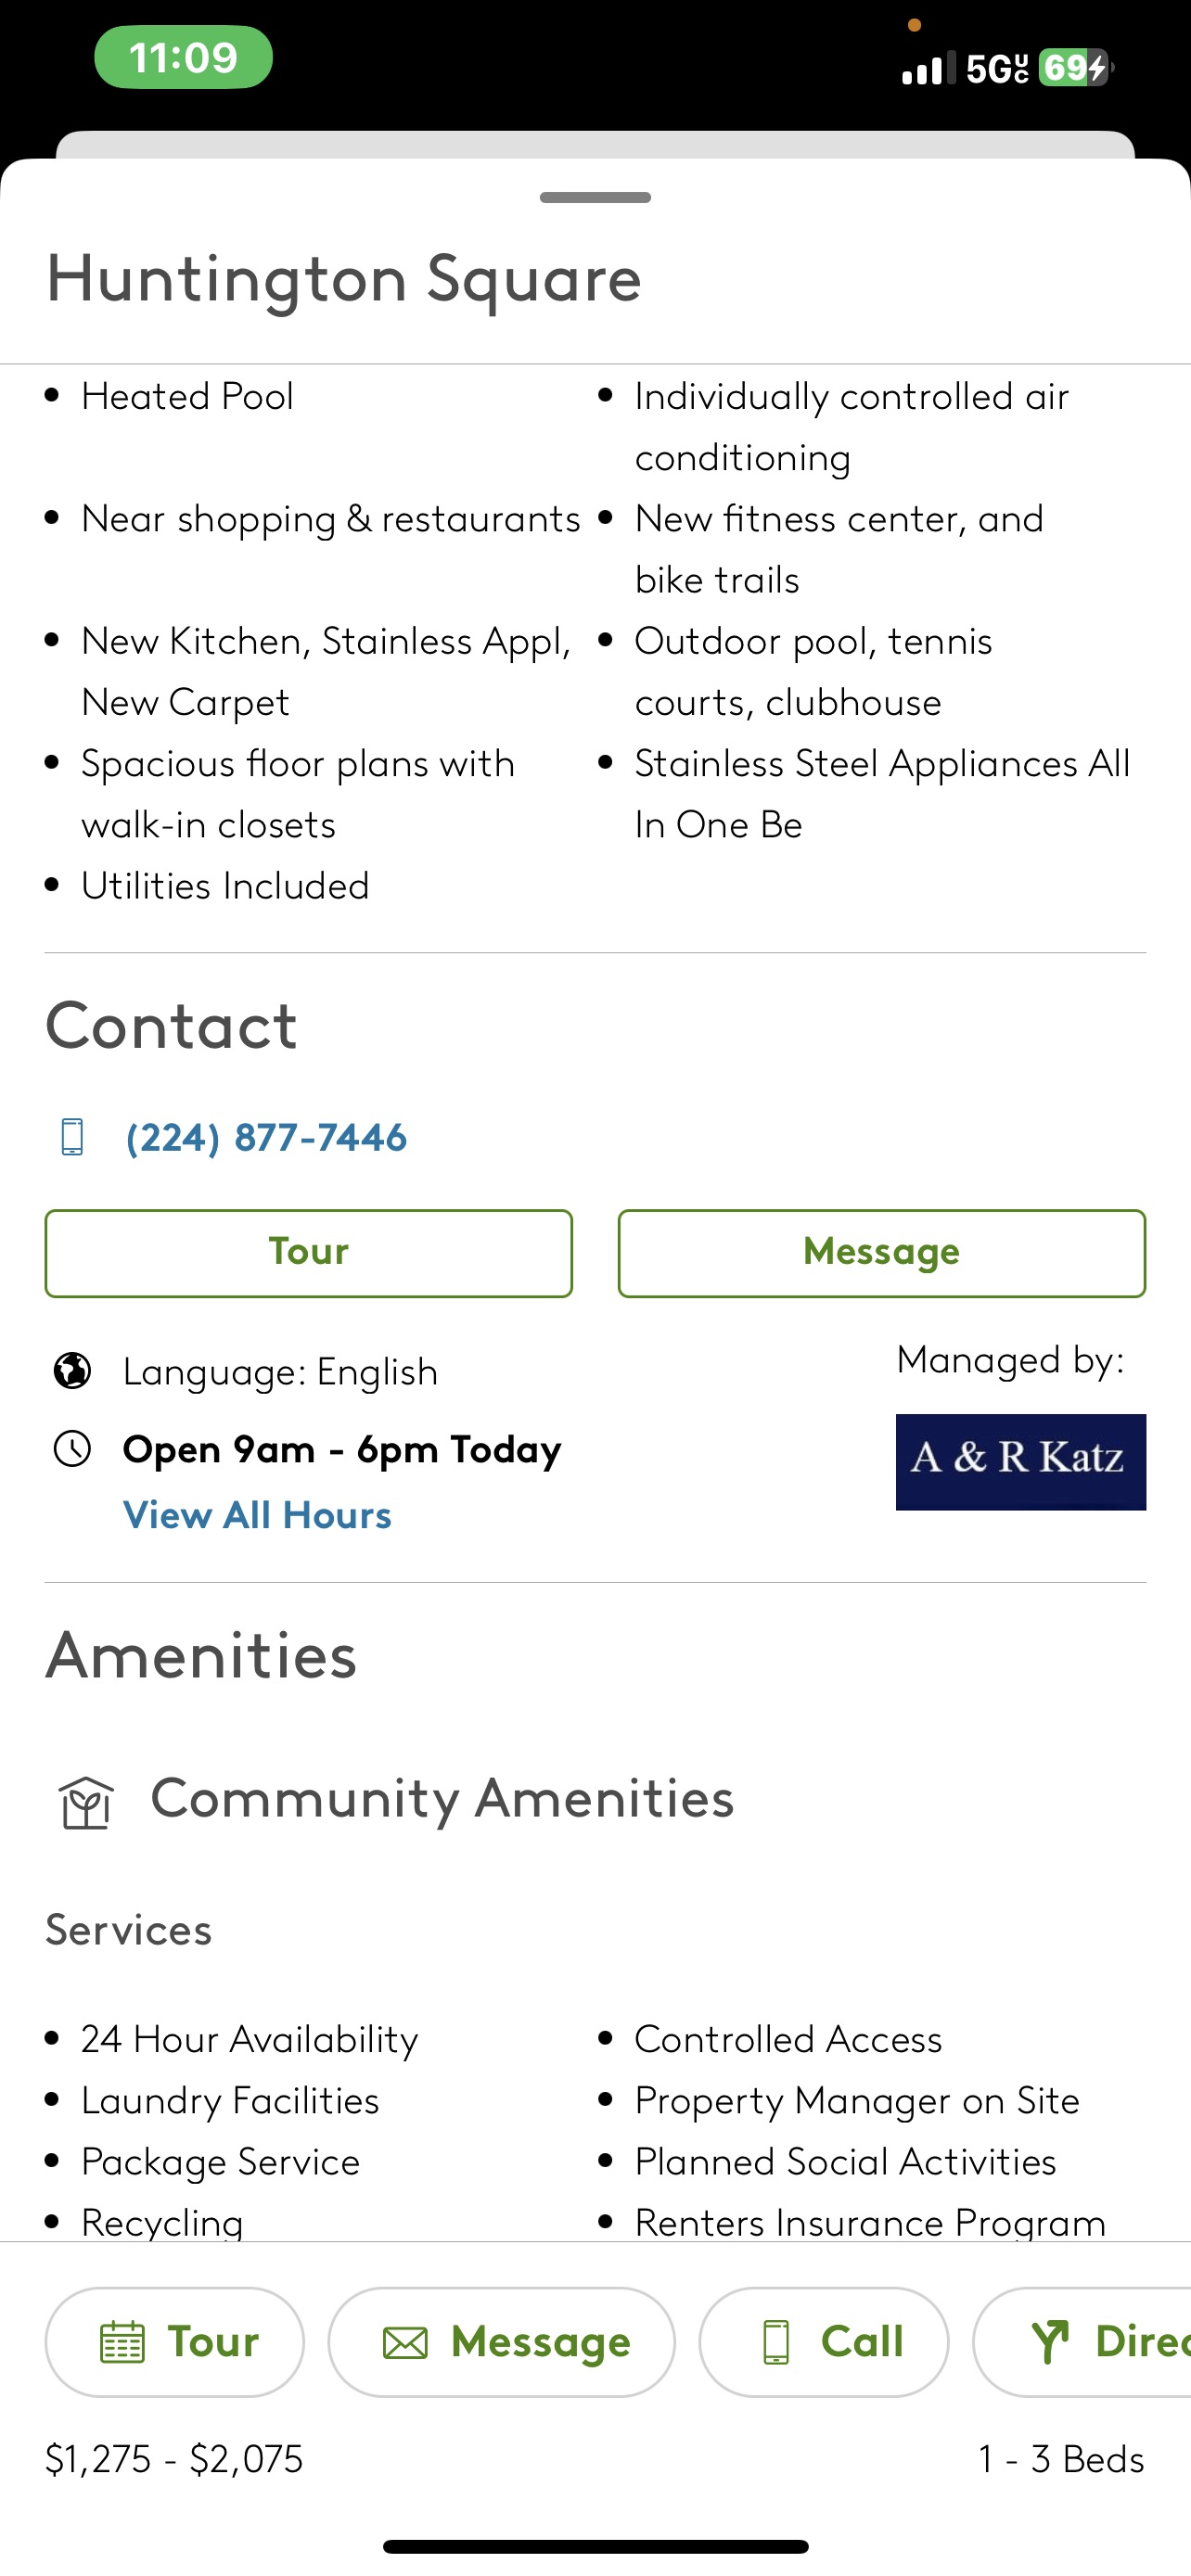Viewport: 1191px width, 2576px height.
Task: Tap the outlined Tour button under Contact
Action: [x=309, y=1253]
